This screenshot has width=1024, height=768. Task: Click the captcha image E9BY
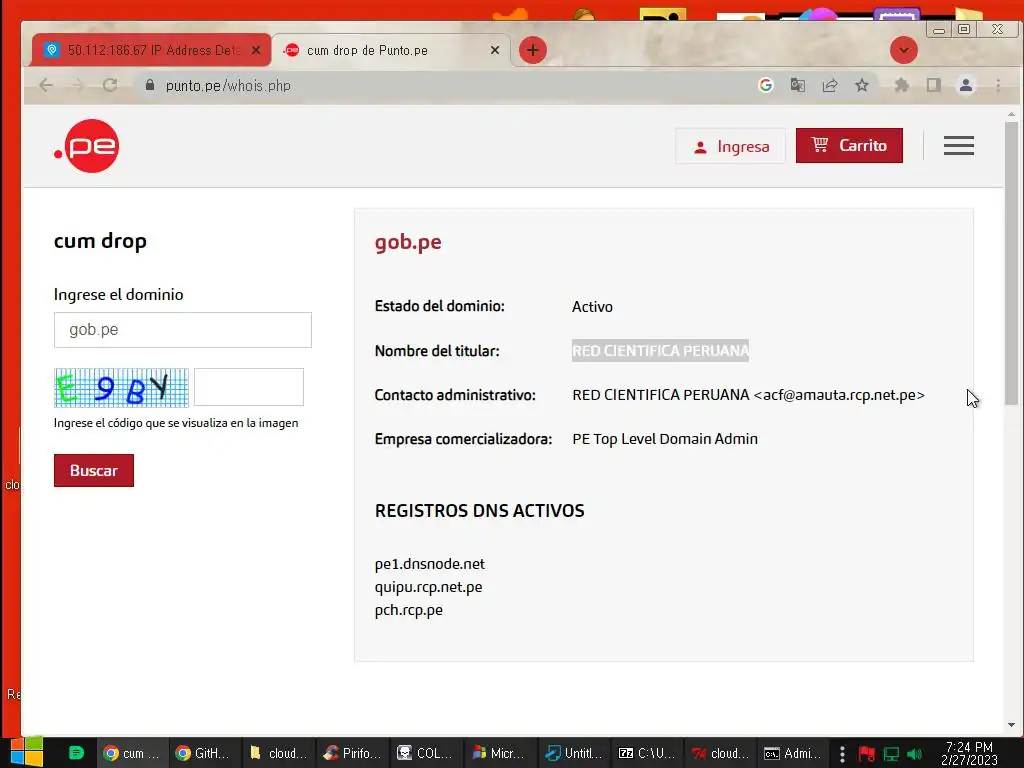(121, 388)
